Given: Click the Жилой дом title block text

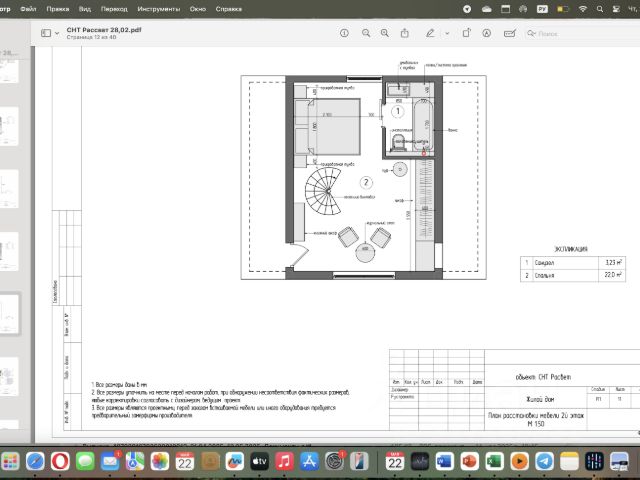Looking at the screenshot, I should (x=540, y=399).
